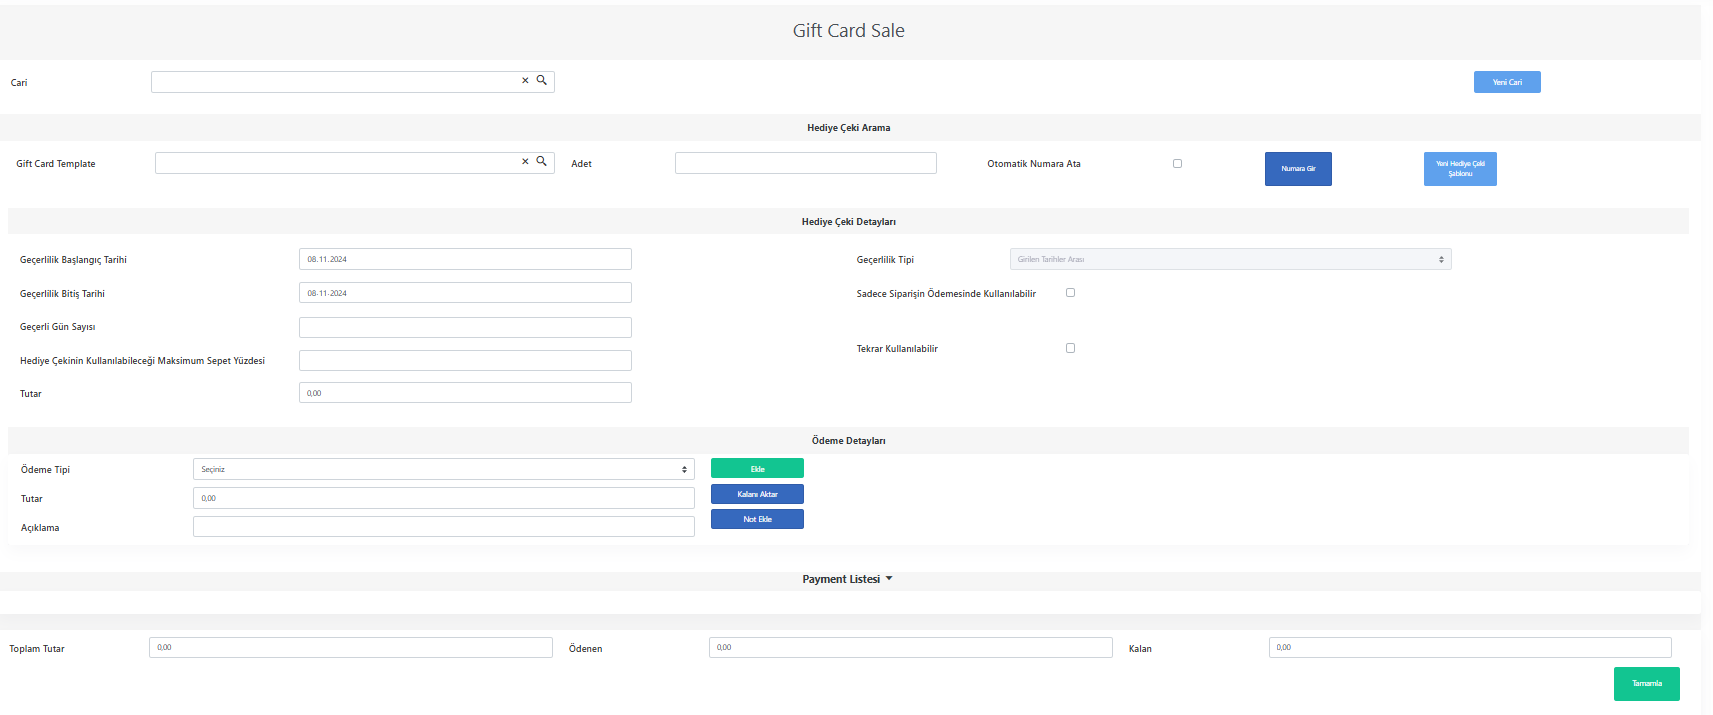The width and height of the screenshot is (1713, 715).
Task: Click the Kalanı Aktar button
Action: point(757,494)
